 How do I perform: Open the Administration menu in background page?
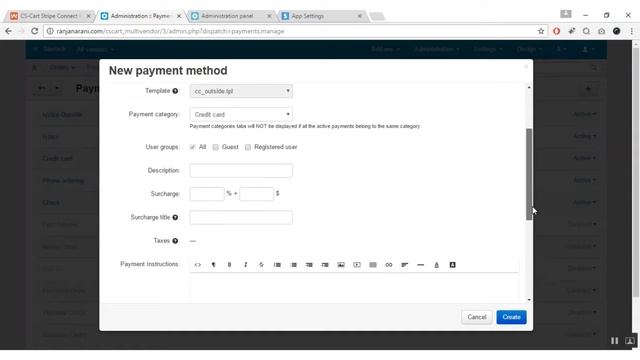(x=436, y=49)
